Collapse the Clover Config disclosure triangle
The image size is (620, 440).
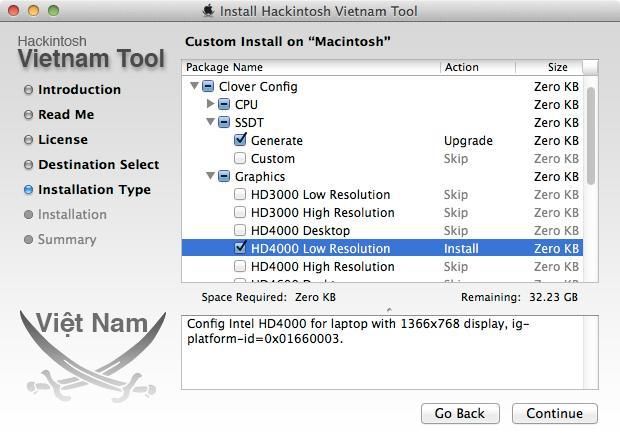tap(194, 86)
